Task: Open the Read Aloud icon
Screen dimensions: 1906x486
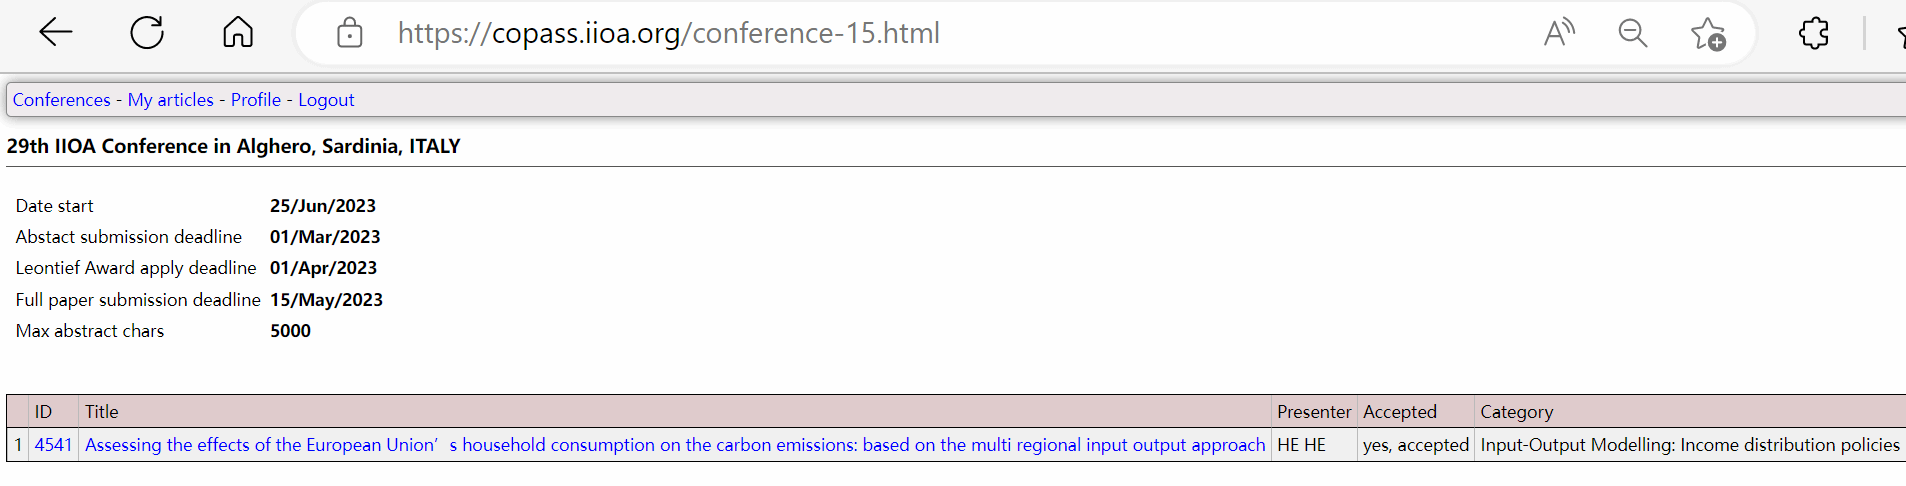Action: pyautogui.click(x=1558, y=33)
